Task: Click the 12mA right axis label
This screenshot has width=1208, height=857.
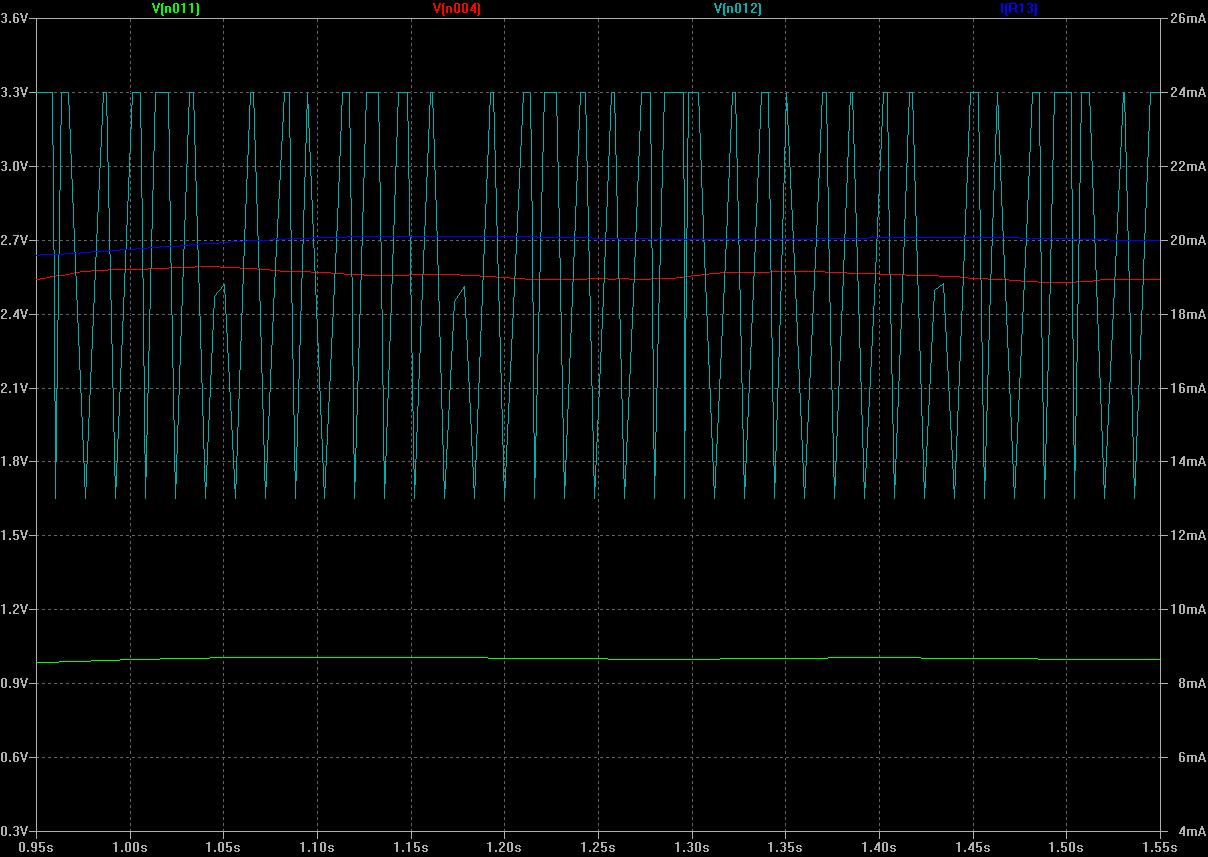Action: pyautogui.click(x=1186, y=536)
